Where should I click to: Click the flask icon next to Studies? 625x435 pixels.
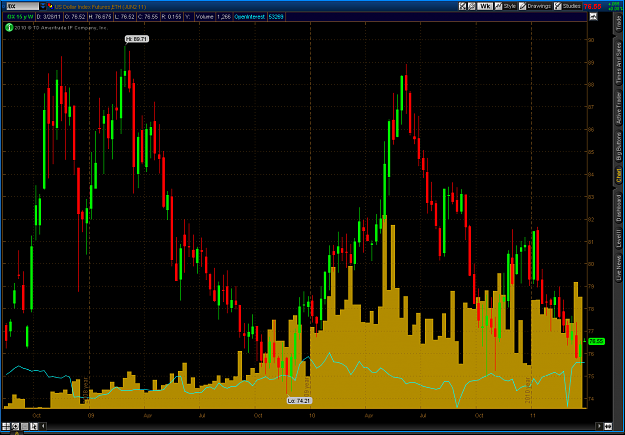pyautogui.click(x=558, y=6)
